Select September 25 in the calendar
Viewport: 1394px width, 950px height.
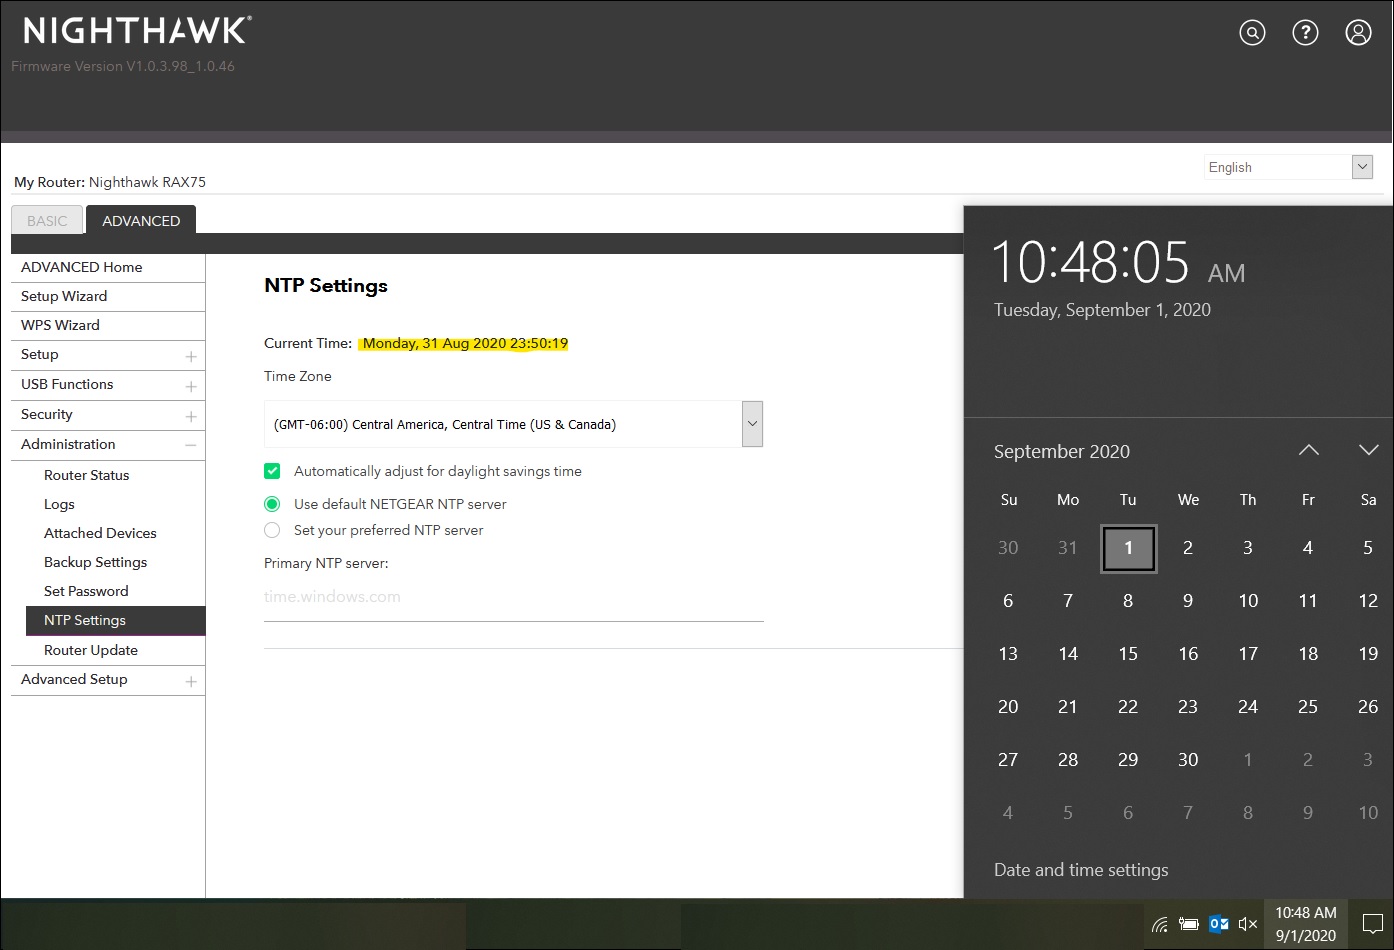coord(1308,707)
